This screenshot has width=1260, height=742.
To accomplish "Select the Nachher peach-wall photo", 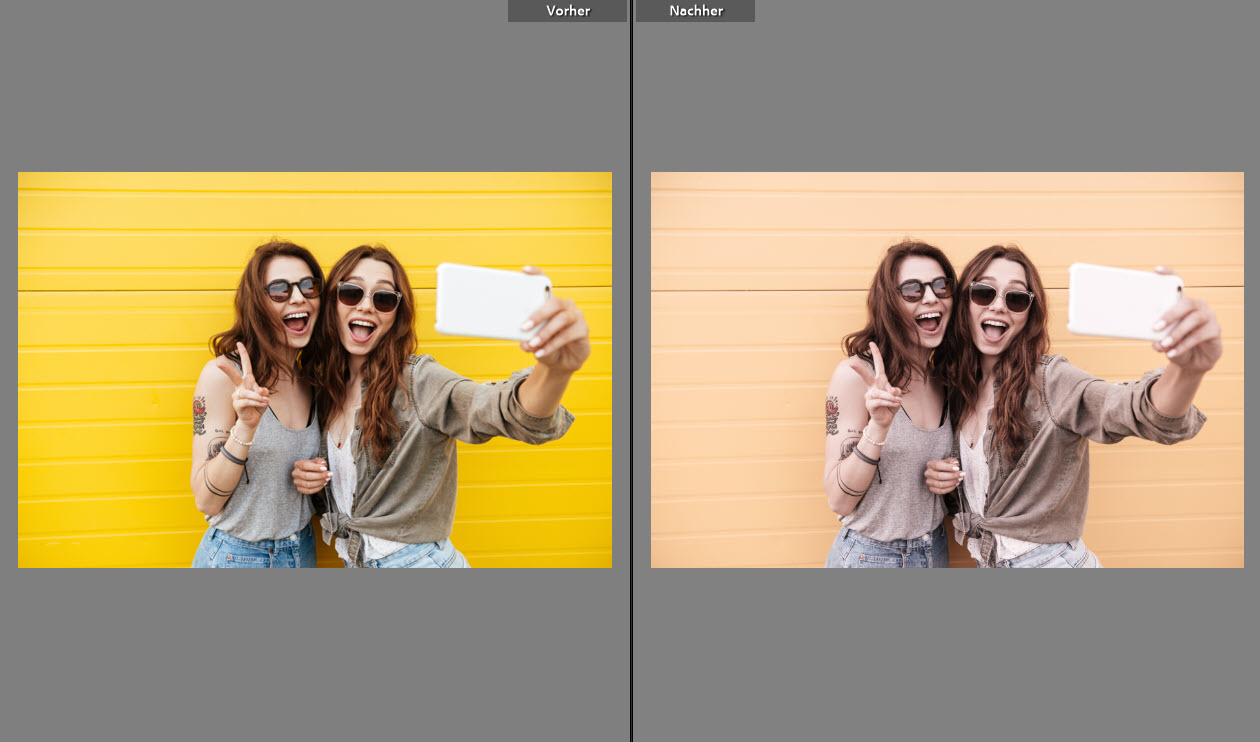I will click(x=947, y=370).
